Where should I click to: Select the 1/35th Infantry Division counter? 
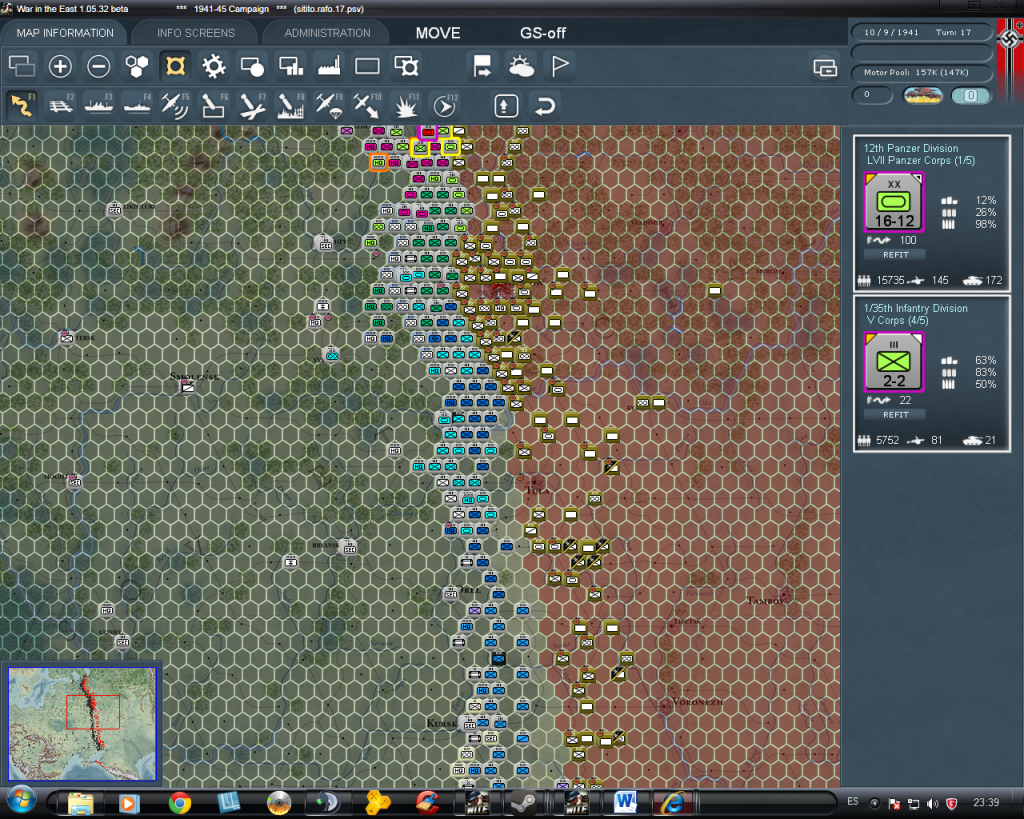click(x=893, y=362)
